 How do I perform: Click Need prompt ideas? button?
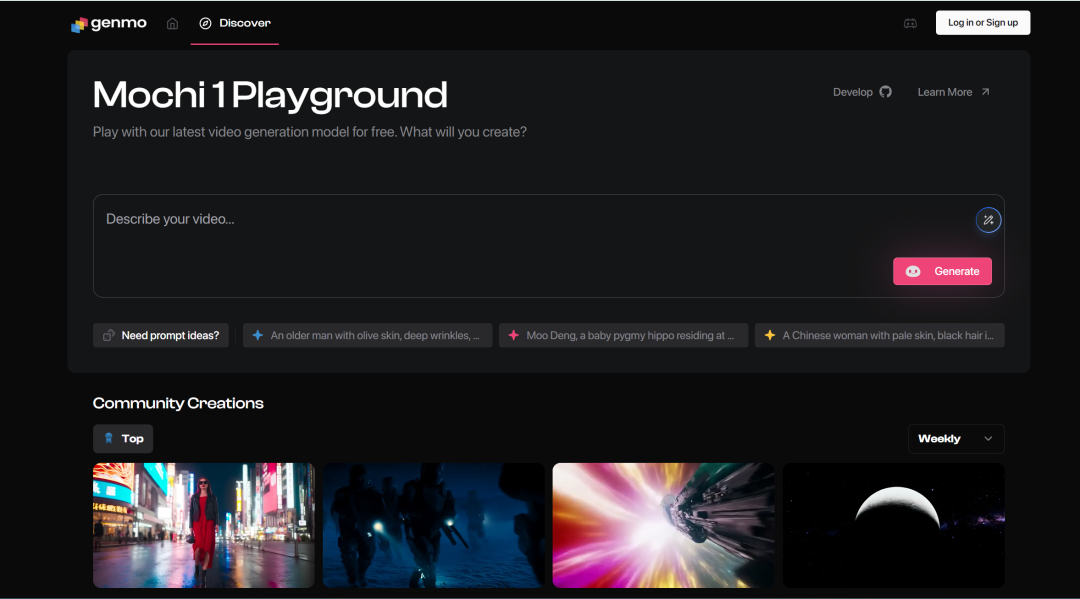161,335
